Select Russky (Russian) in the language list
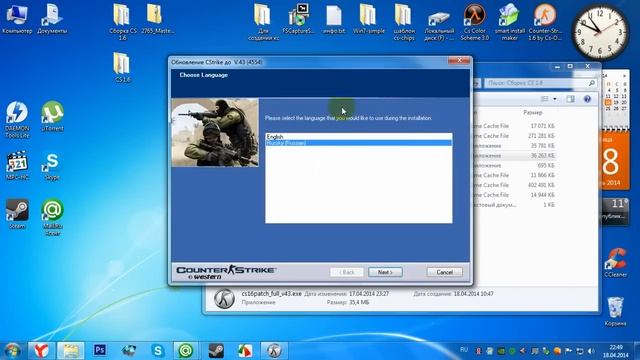Viewport: 640px width, 360px height. (358, 143)
